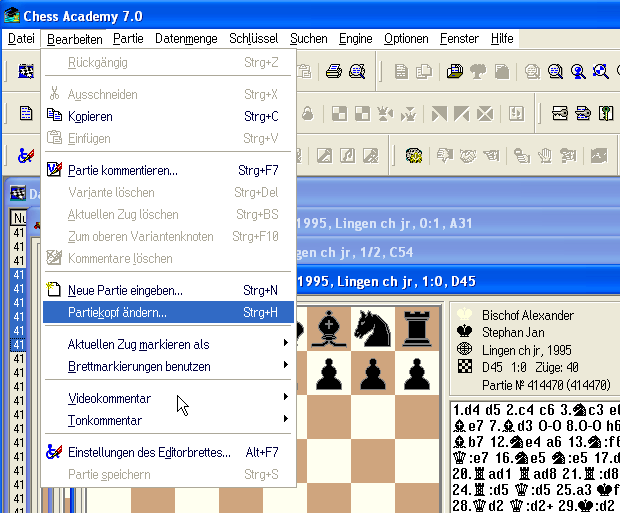Image resolution: width=620 pixels, height=513 pixels.
Task: Click the move '2.c4' in notation
Action: pyautogui.click(x=519, y=410)
